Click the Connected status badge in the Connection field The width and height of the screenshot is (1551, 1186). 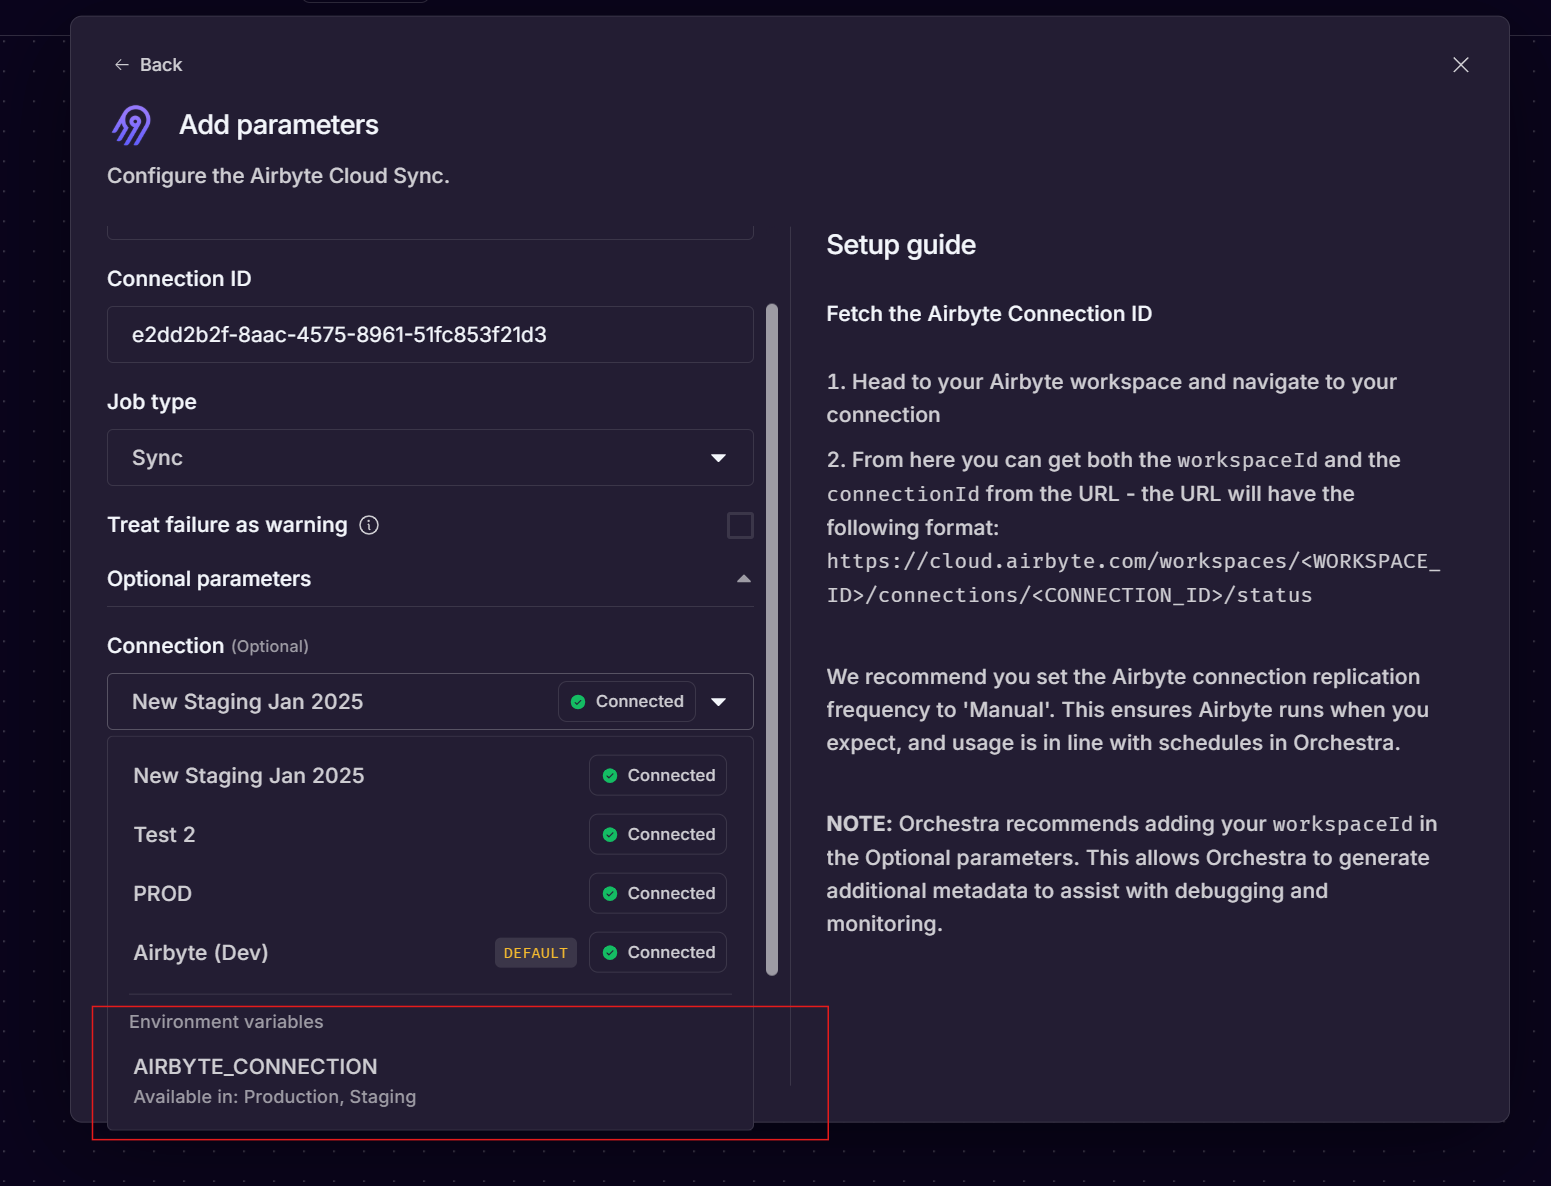[627, 702]
